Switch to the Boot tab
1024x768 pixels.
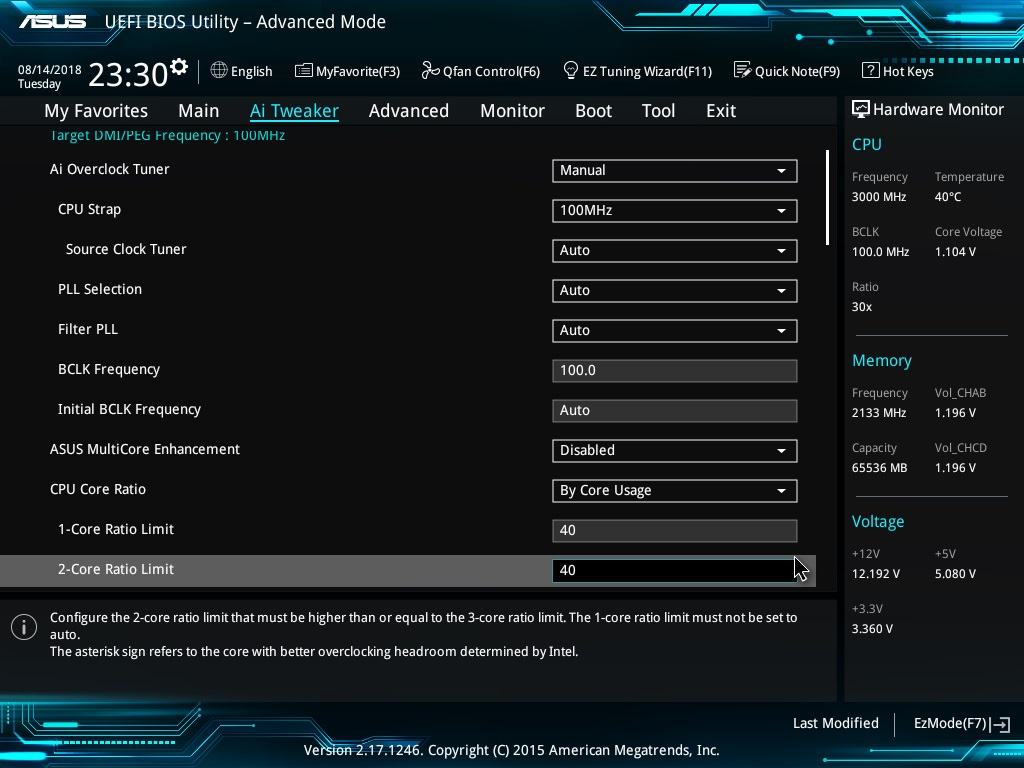pyautogui.click(x=593, y=111)
